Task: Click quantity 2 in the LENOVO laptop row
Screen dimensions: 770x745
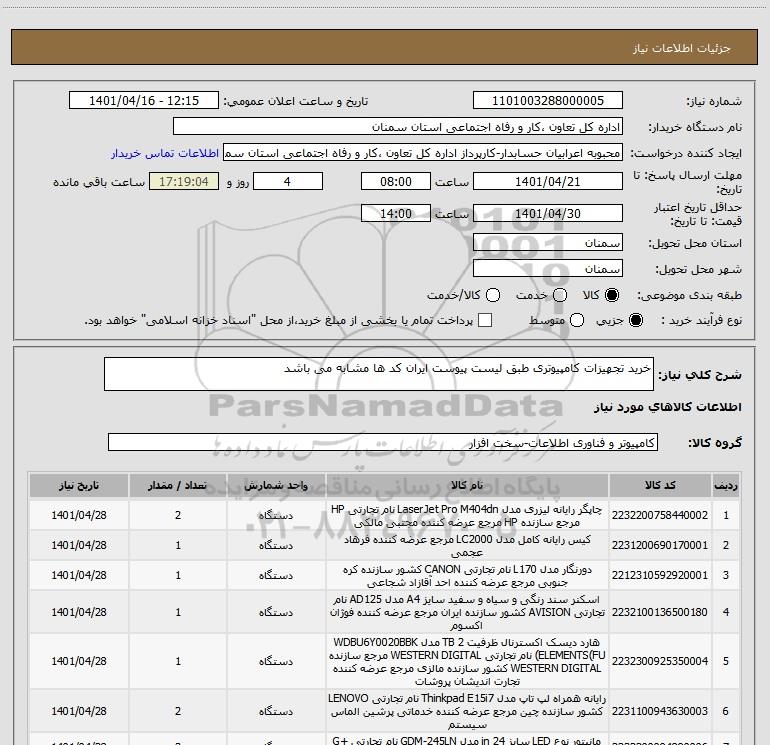Action: [x=178, y=711]
